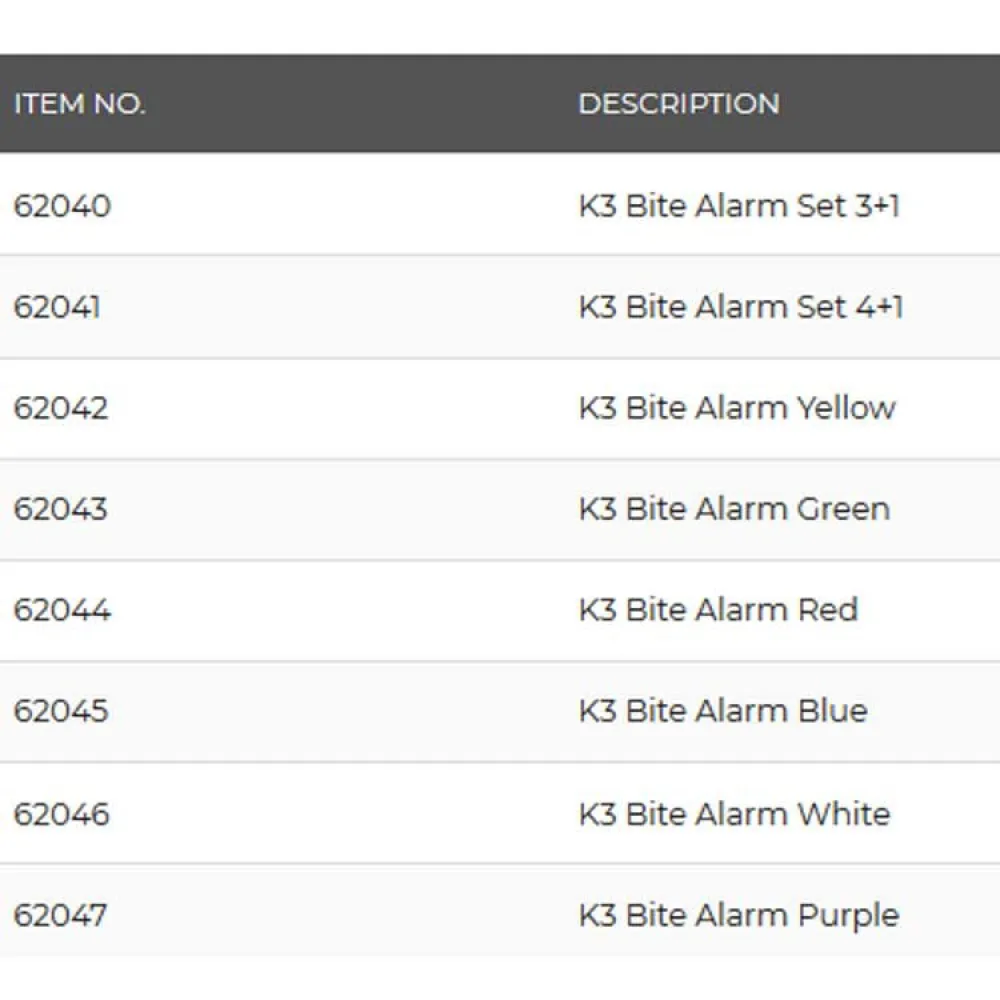This screenshot has height=1000, width=1000.
Task: Choose item number 62044
Action: (62, 610)
